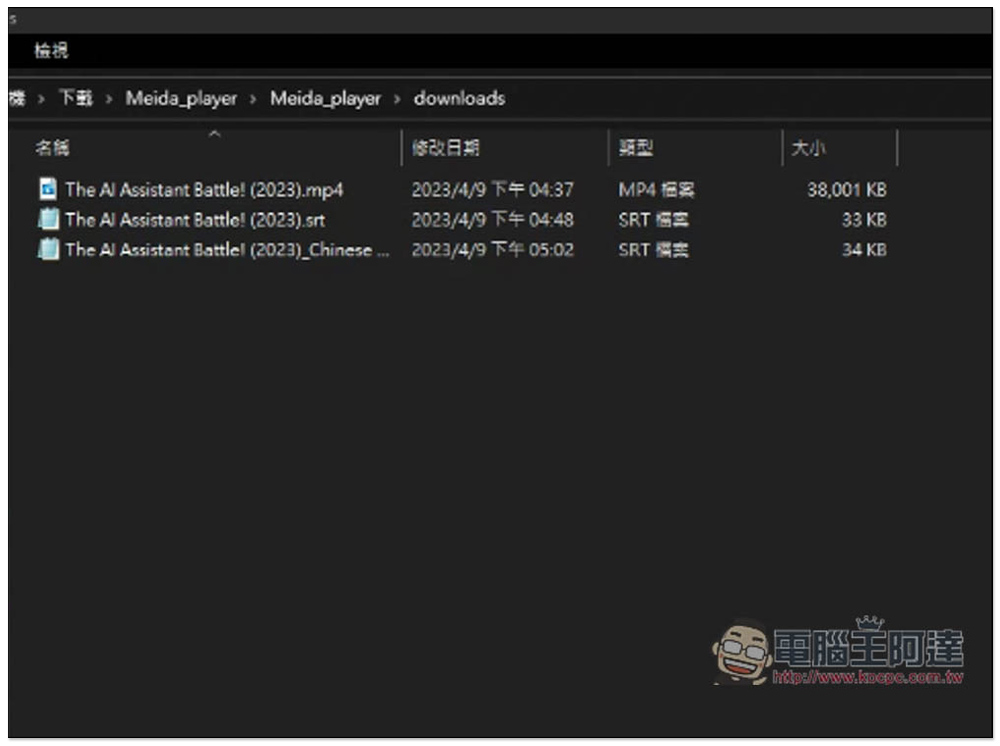
Task: Click the sort arrow above the 名稱 column
Action: click(x=214, y=133)
